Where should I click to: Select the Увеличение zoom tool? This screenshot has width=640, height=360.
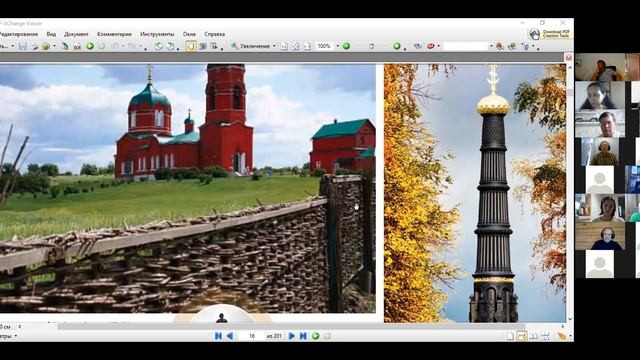(250, 46)
